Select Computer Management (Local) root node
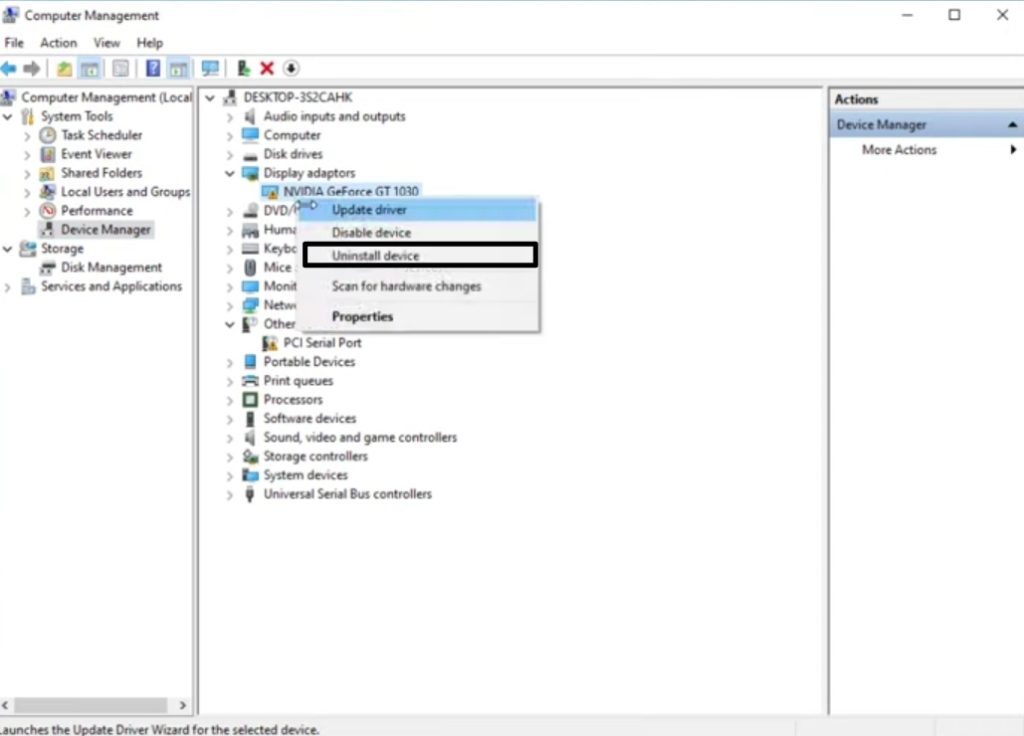 (106, 97)
